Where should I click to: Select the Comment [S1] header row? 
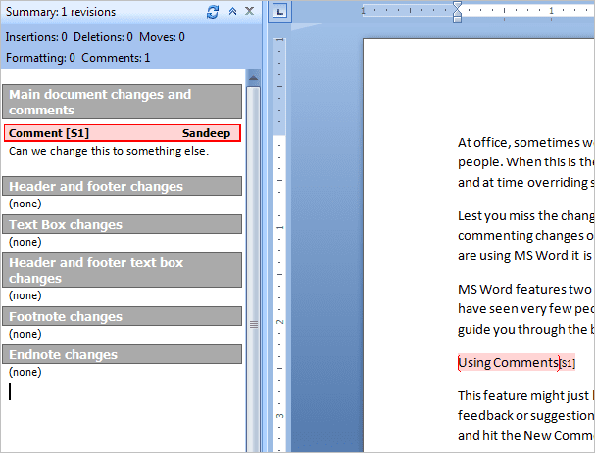(x=122, y=133)
